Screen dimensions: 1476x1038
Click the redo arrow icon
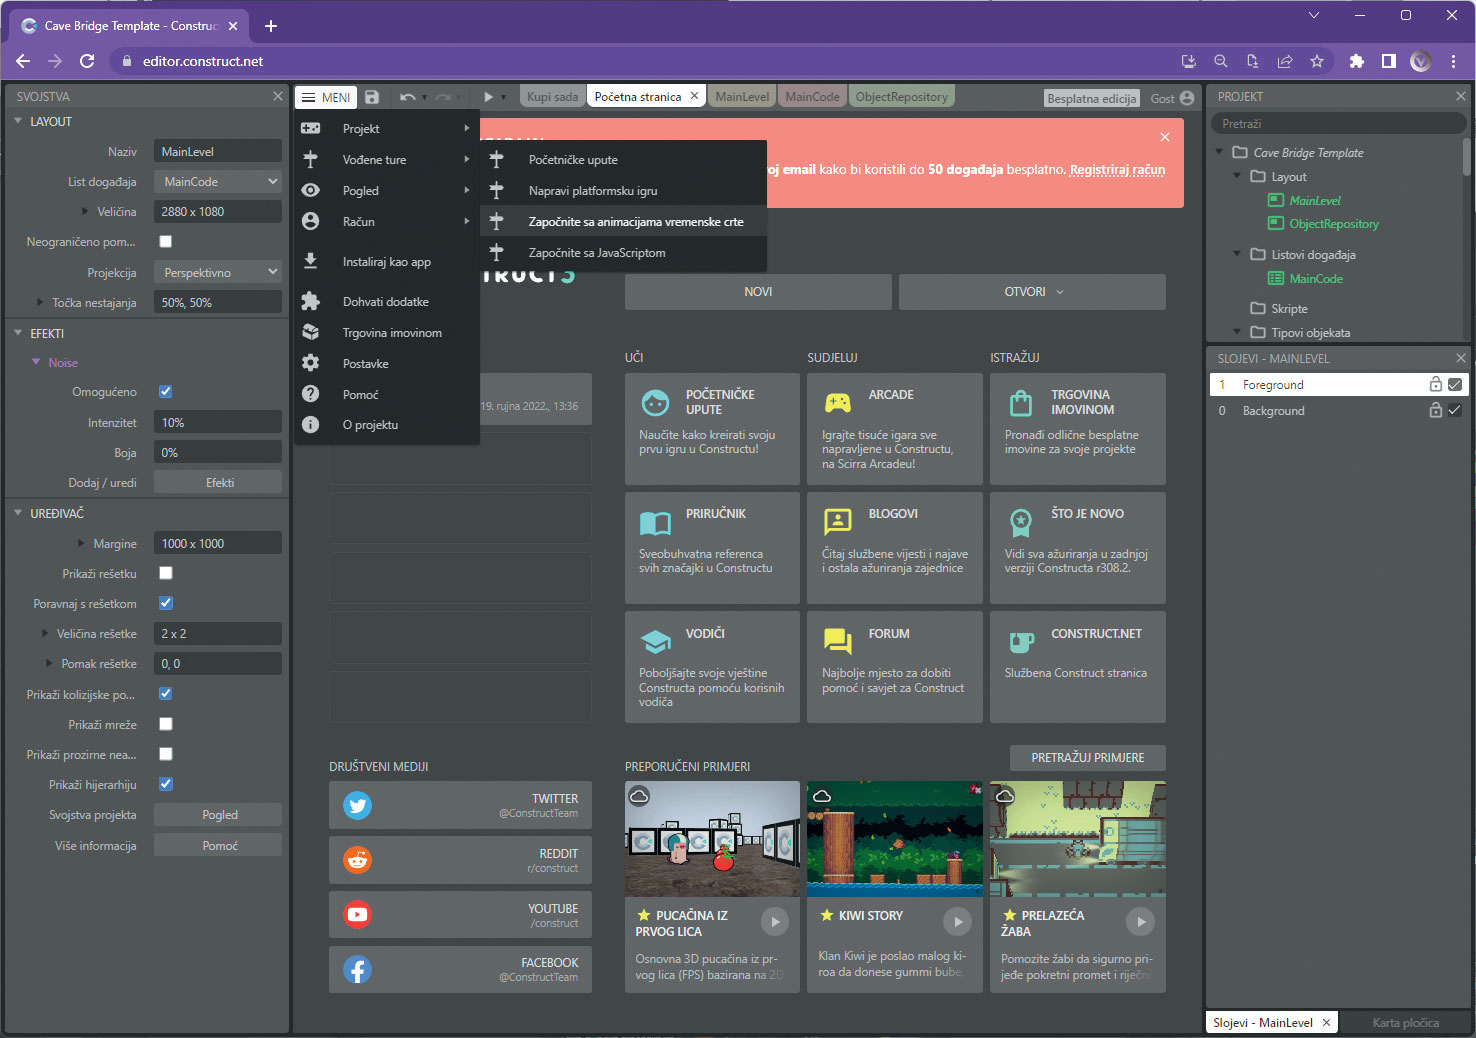pos(443,97)
